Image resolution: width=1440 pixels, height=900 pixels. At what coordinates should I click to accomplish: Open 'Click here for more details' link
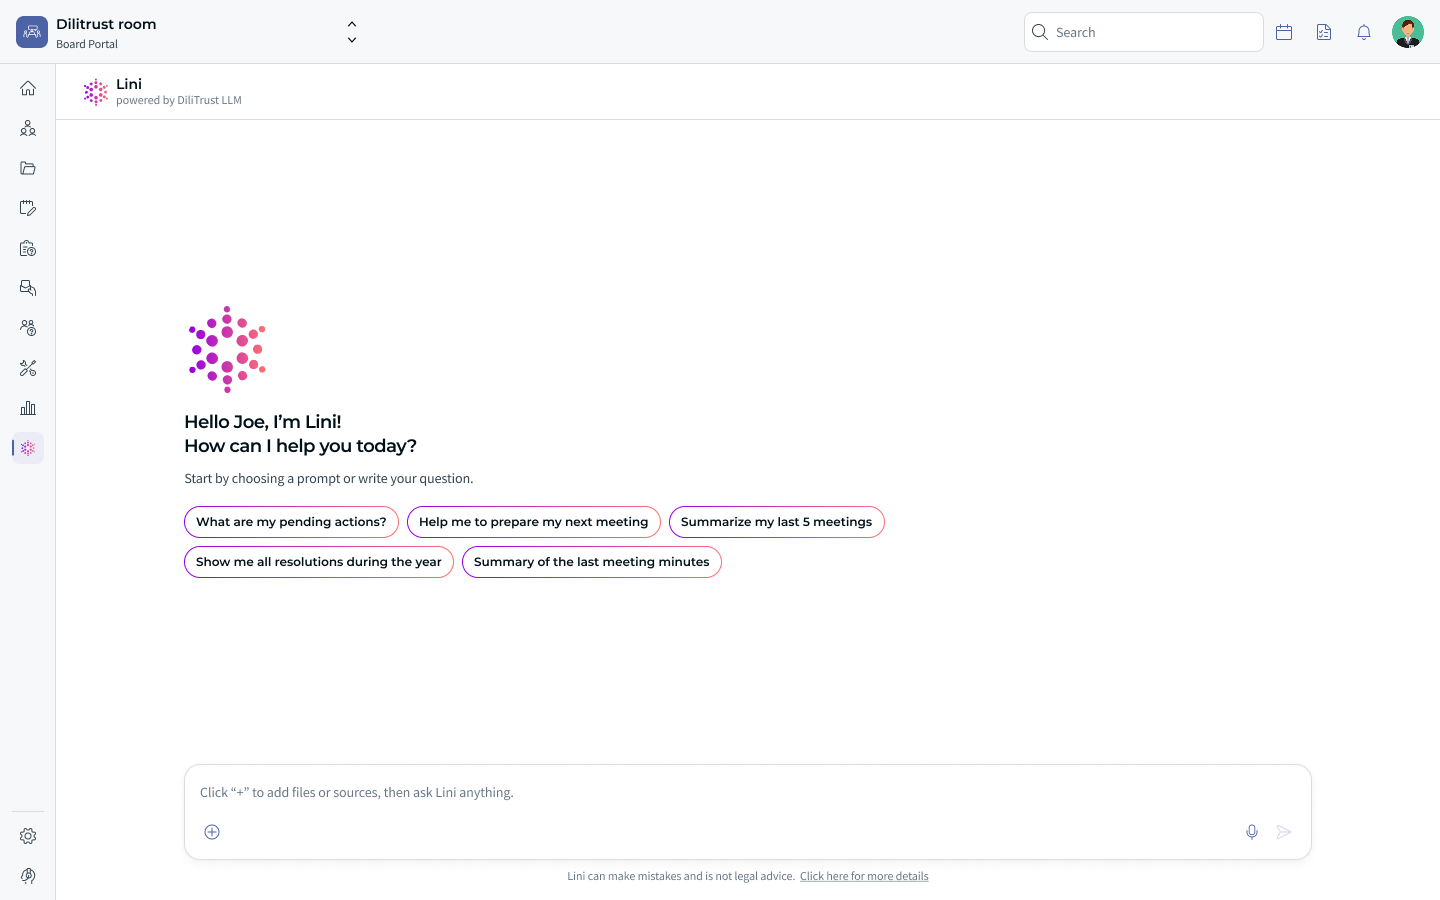pyautogui.click(x=864, y=876)
